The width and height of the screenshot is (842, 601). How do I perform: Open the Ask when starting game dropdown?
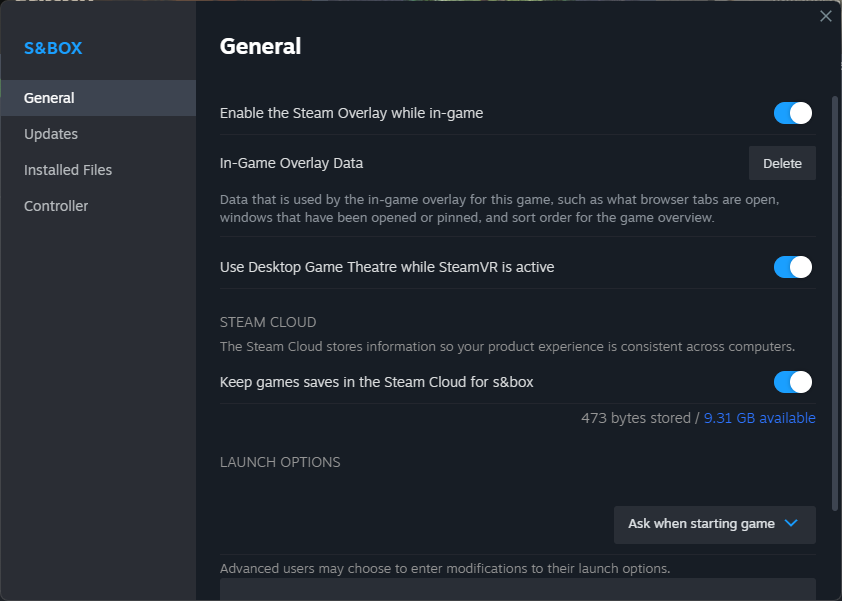pyautogui.click(x=714, y=524)
